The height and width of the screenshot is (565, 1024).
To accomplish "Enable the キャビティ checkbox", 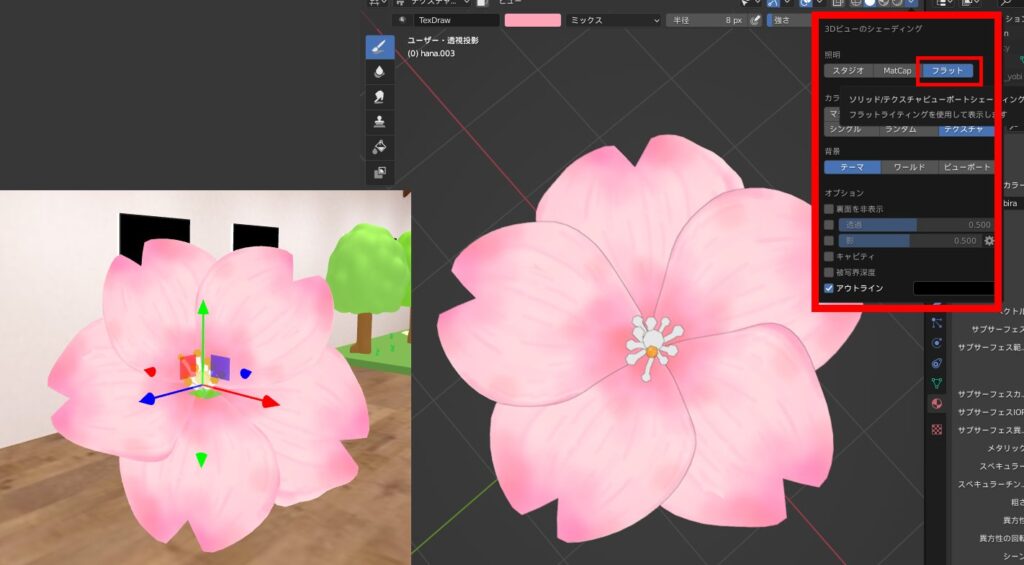I will pyautogui.click(x=829, y=256).
